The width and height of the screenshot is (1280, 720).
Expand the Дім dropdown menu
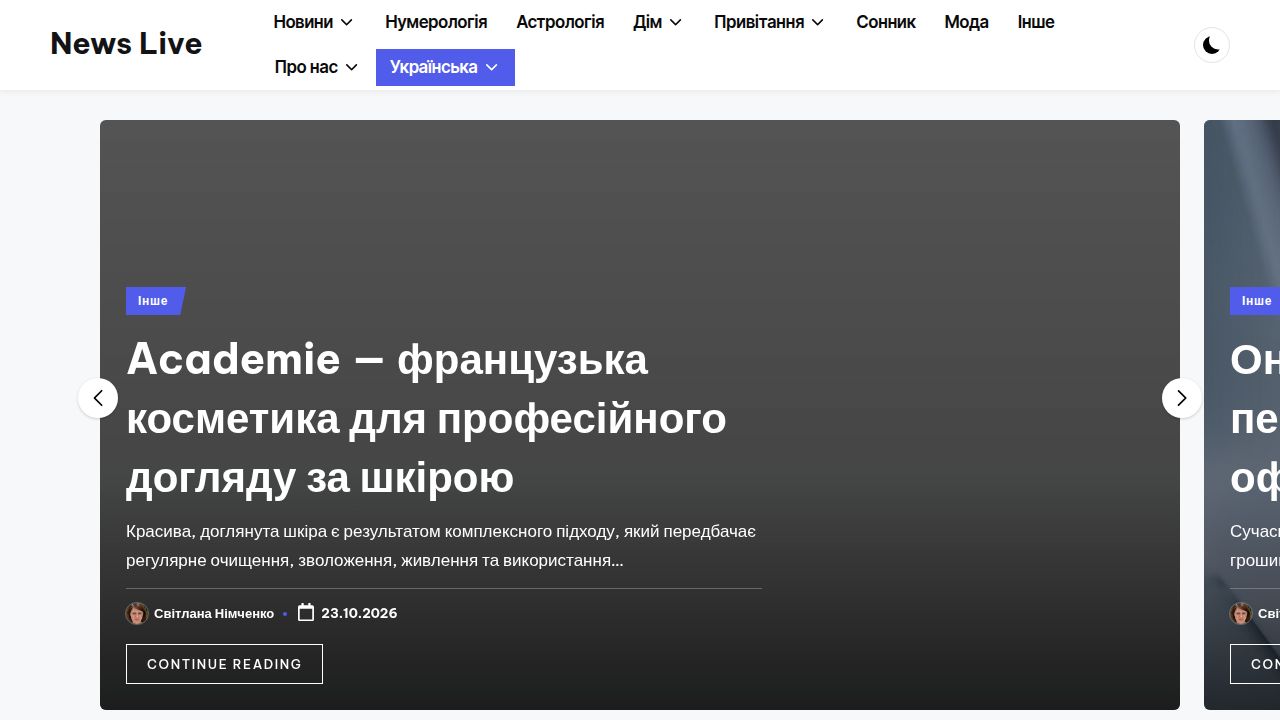657,22
